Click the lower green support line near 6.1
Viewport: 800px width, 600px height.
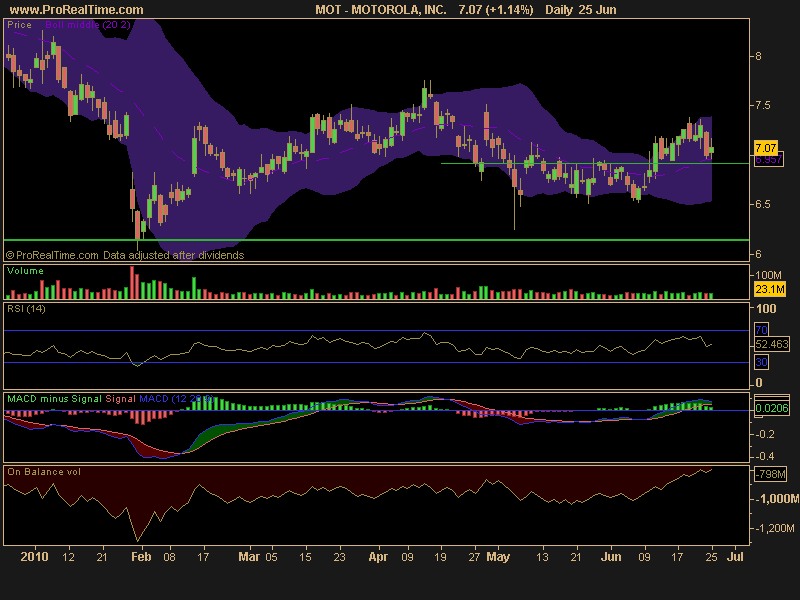[377, 239]
